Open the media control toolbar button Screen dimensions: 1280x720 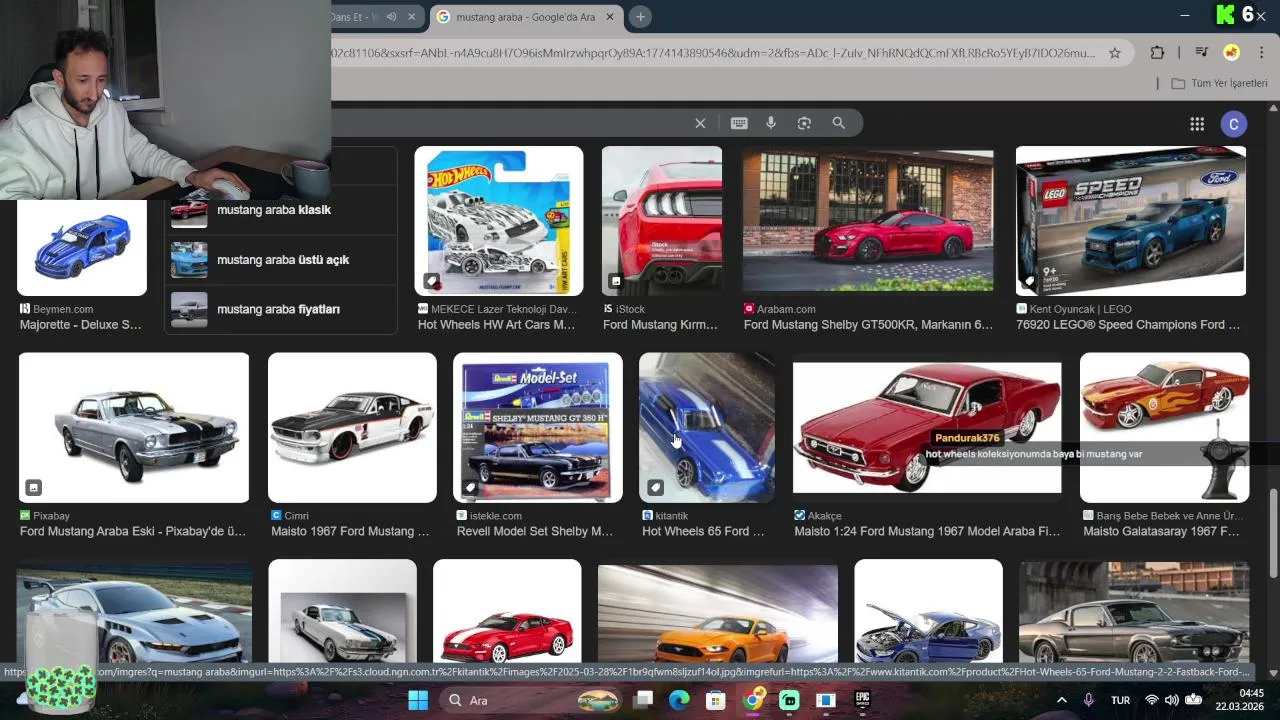1201,53
